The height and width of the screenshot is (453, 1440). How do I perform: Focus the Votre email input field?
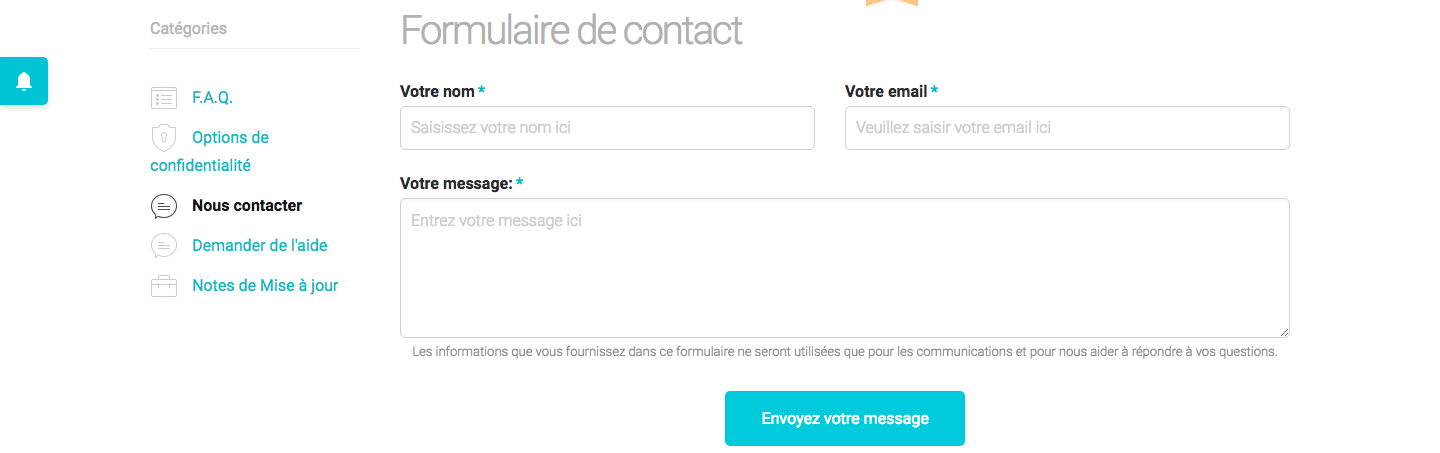click(1067, 128)
